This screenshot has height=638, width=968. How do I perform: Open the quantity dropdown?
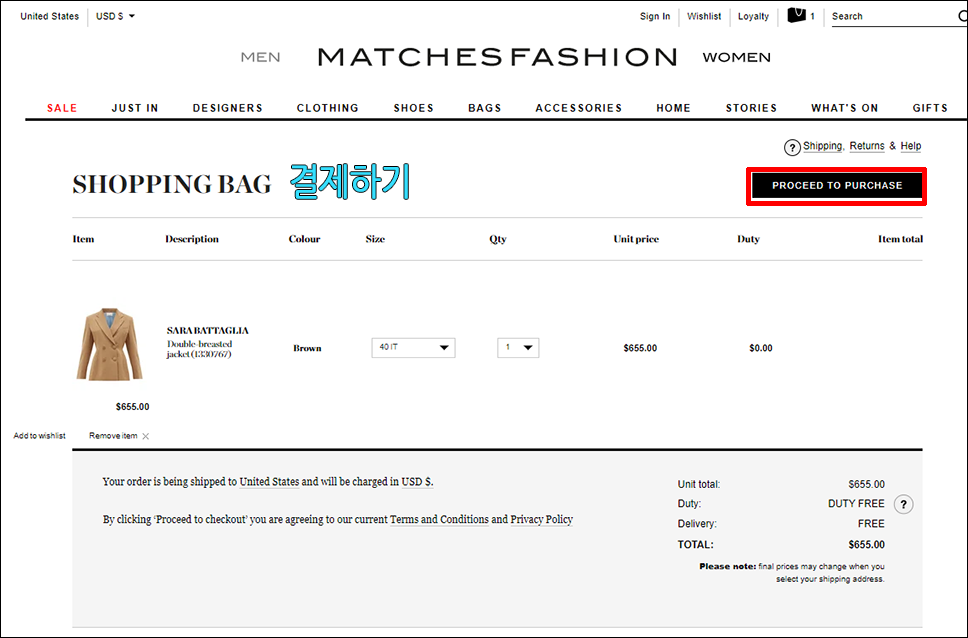[518, 348]
